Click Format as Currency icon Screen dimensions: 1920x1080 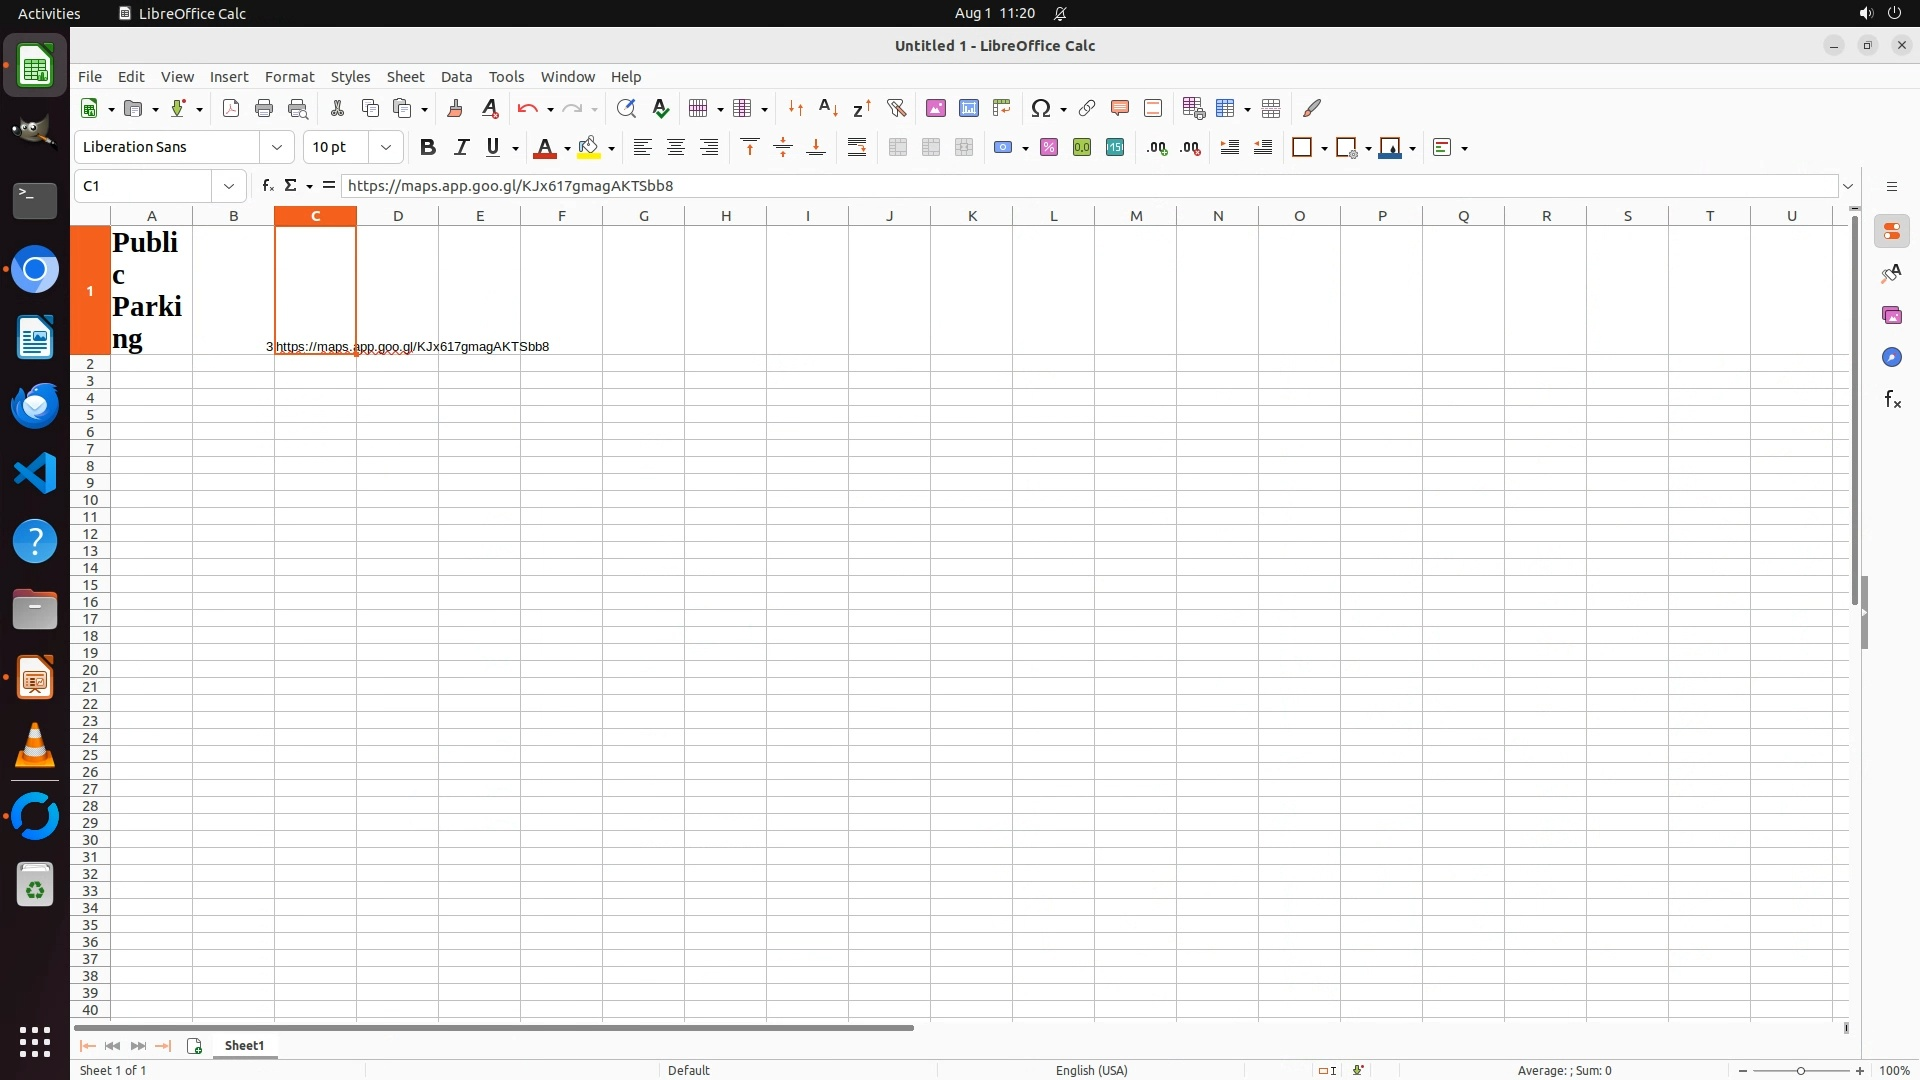coord(1004,147)
